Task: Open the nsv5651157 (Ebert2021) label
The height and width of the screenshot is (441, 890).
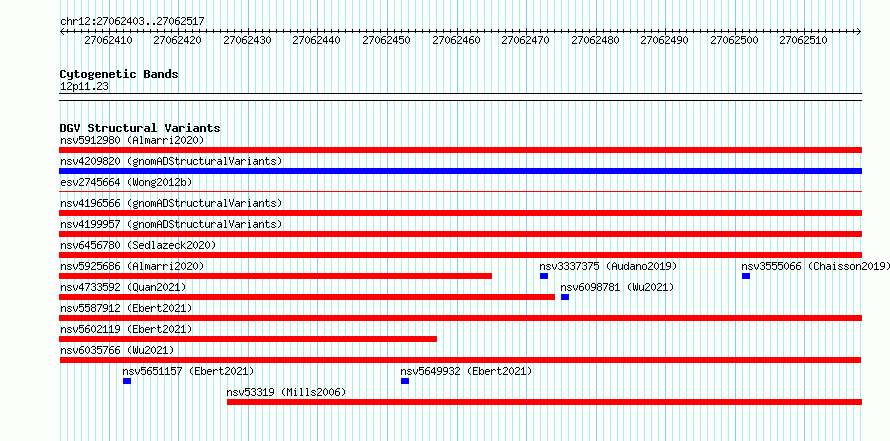Action: pyautogui.click(x=188, y=371)
